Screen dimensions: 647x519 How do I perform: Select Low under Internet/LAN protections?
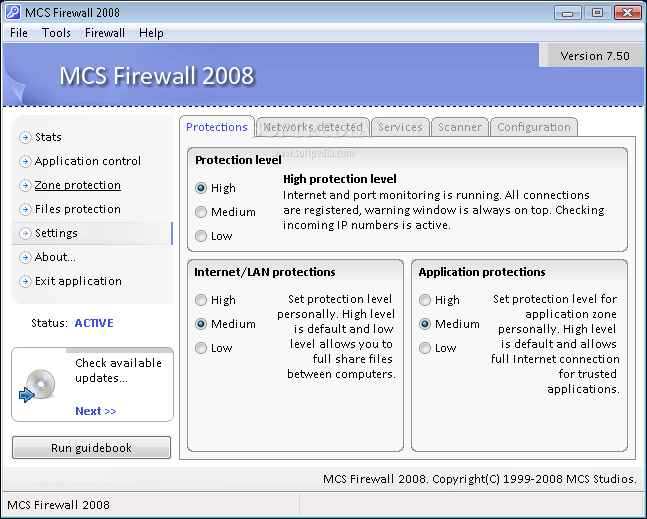(201, 348)
